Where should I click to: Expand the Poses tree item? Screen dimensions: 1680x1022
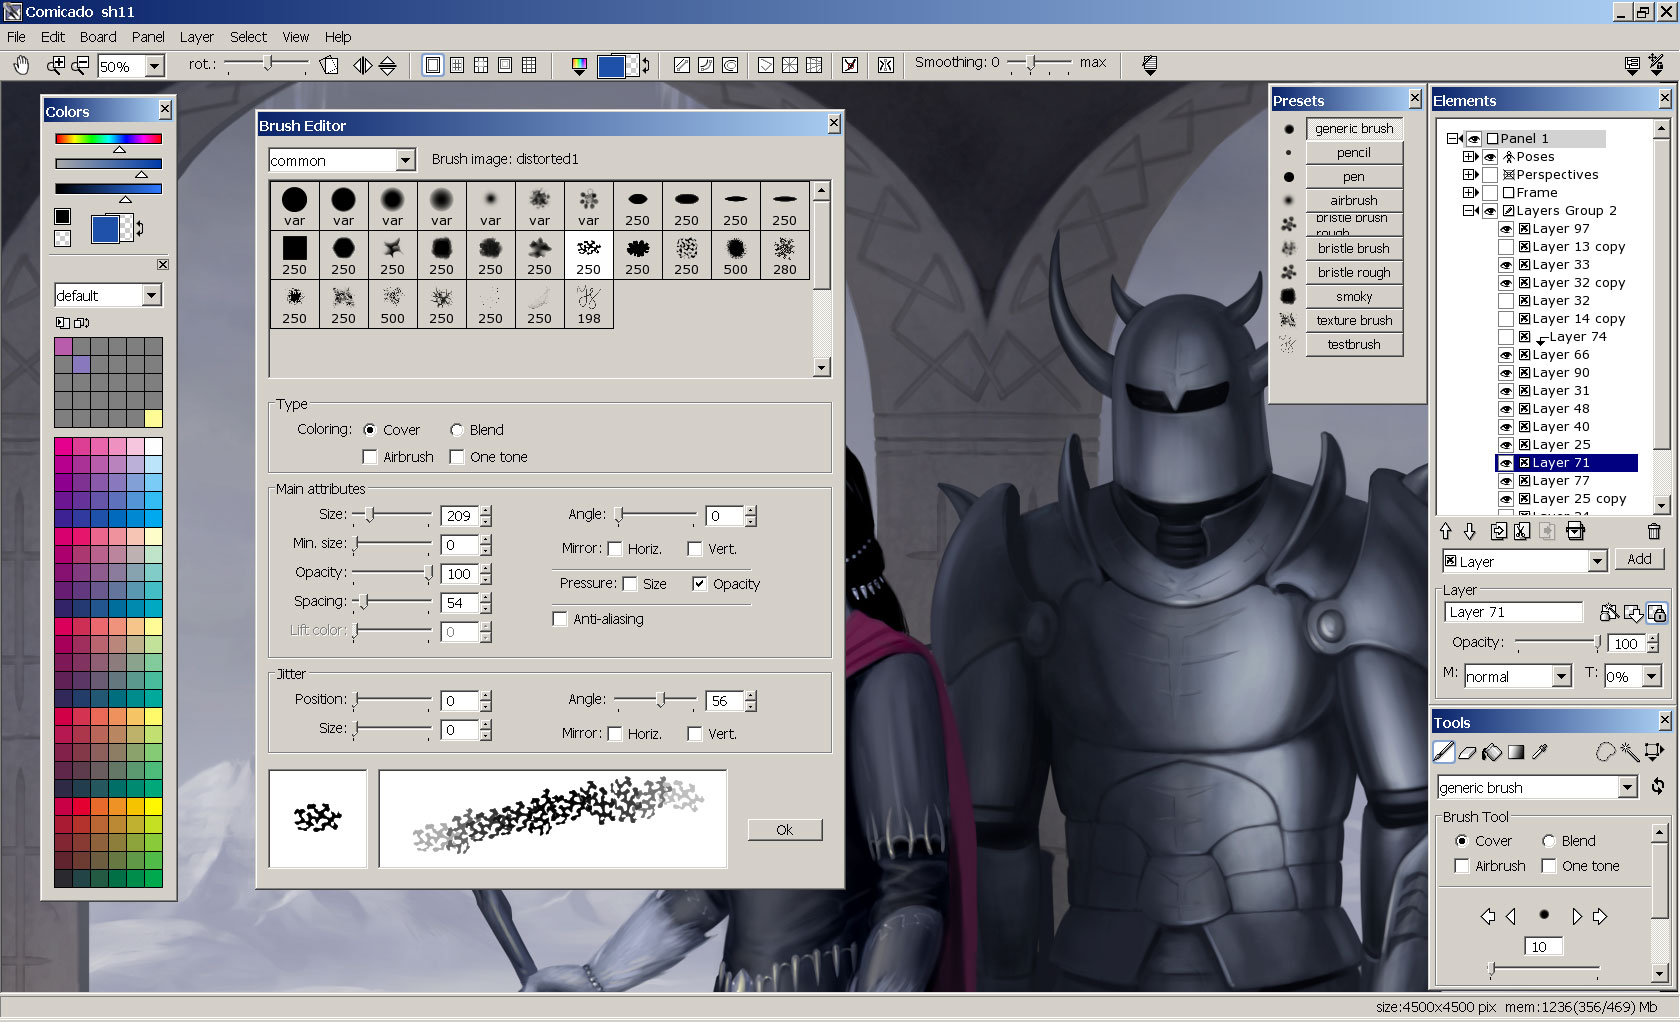point(1470,156)
